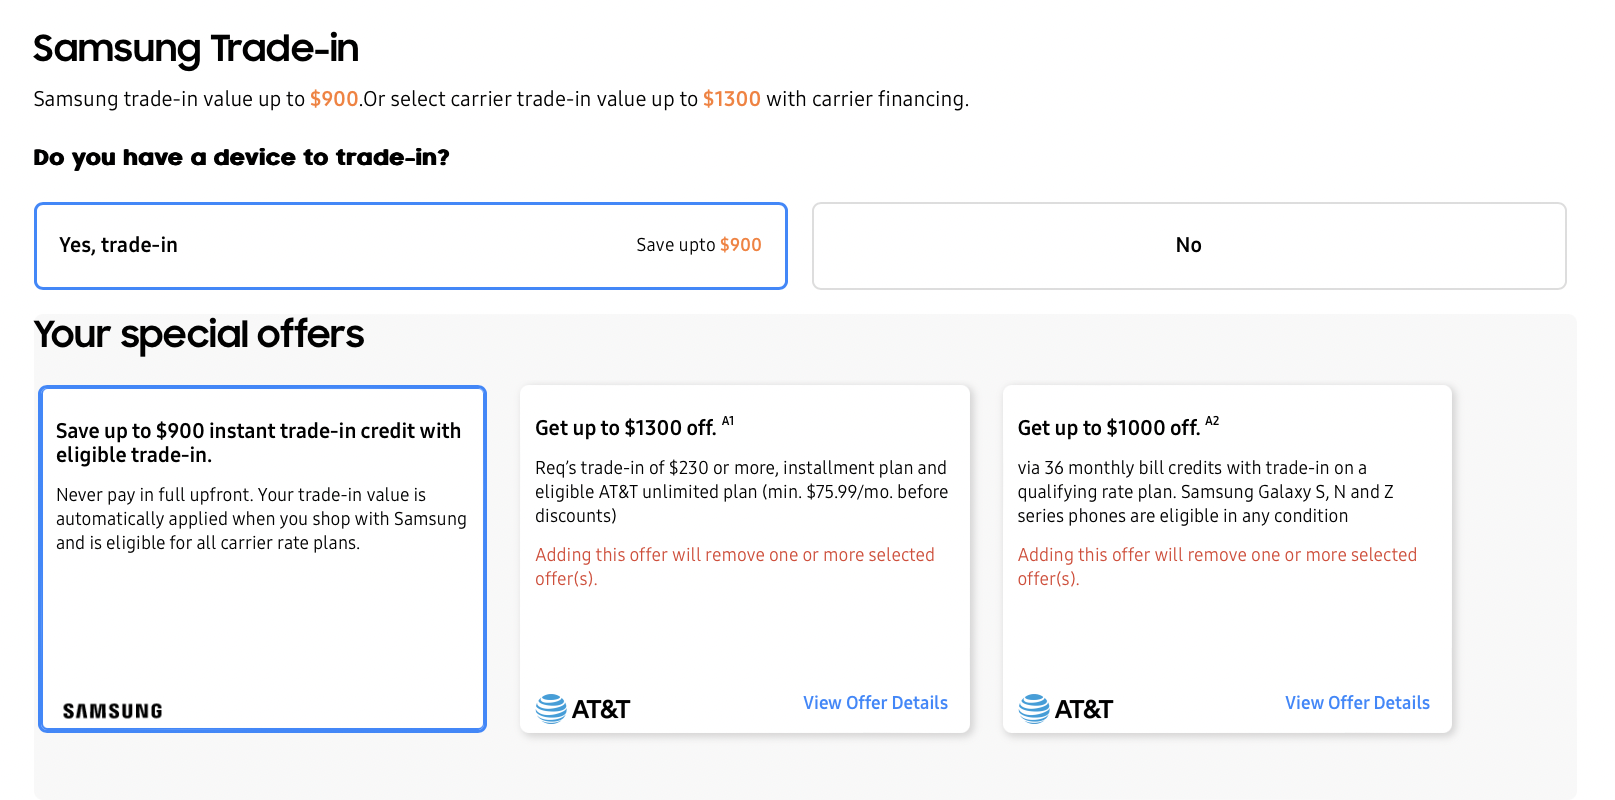View Offer Details for the $1300 AT&T offer
Viewport: 1615px width, 800px height.
(x=875, y=703)
